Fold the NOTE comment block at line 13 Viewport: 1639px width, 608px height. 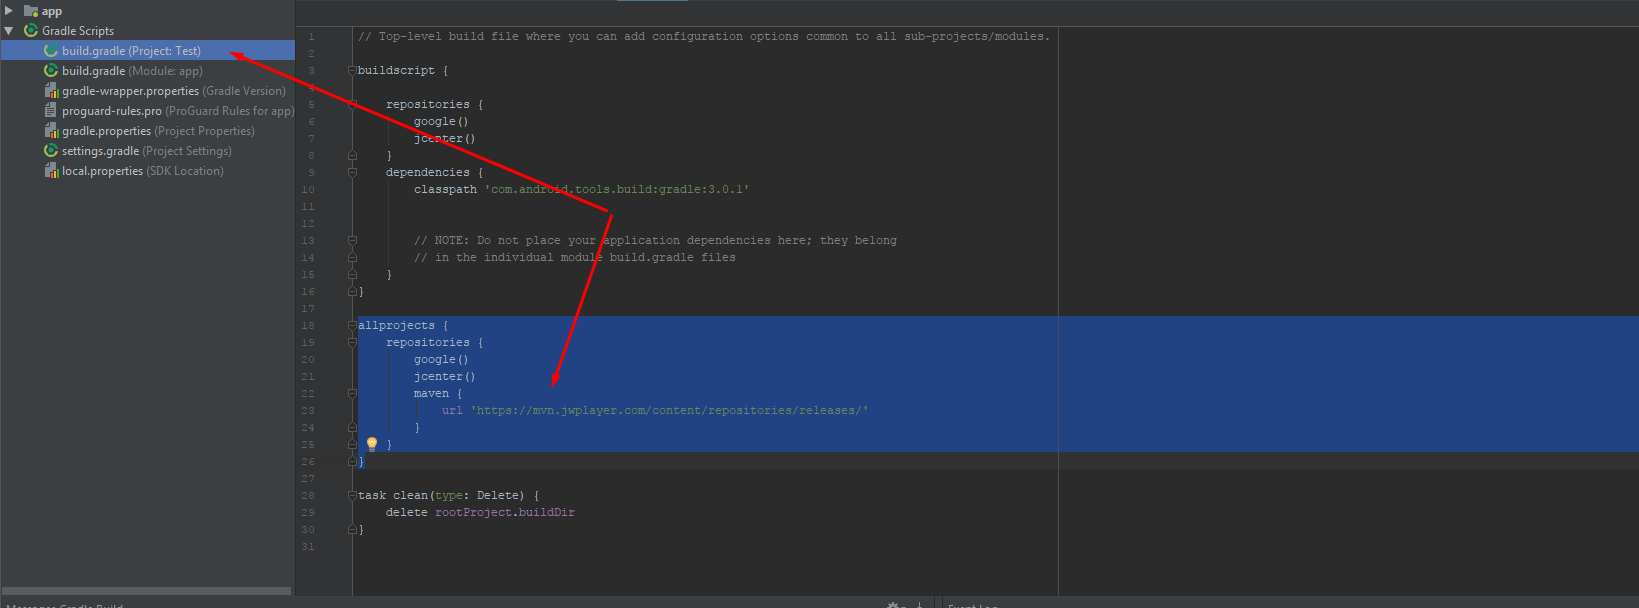(x=352, y=240)
